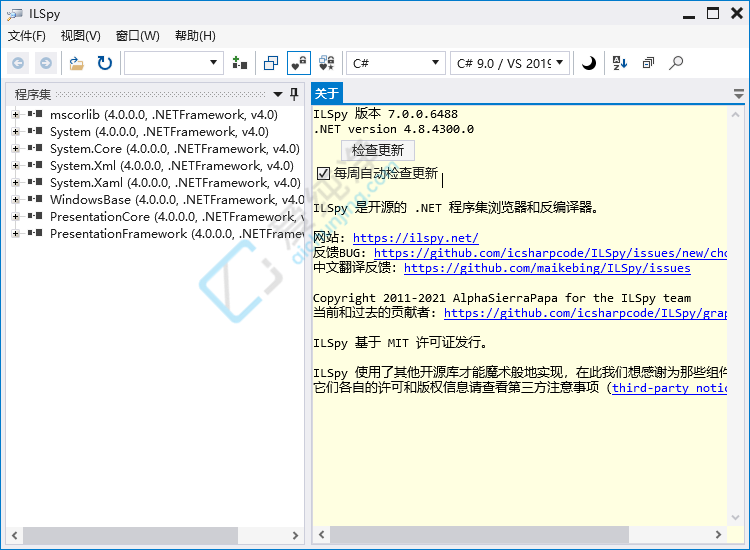The width and height of the screenshot is (750, 550).
Task: Open an assembly file with the folder icon
Action: (x=77, y=63)
